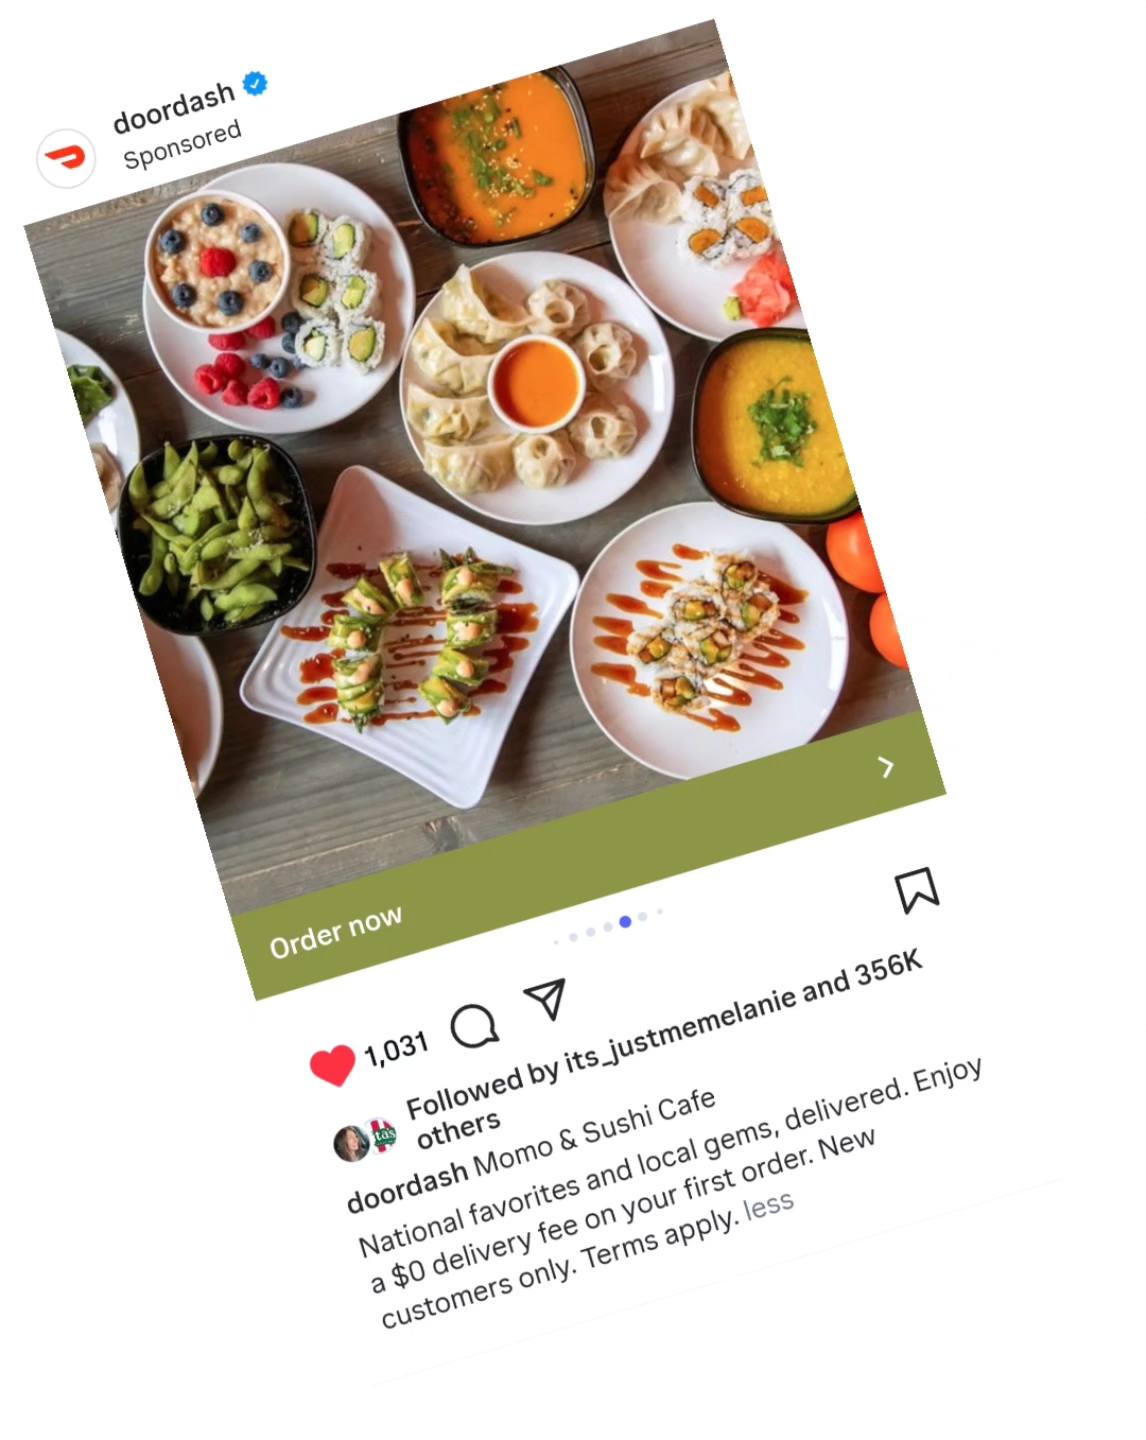
Task: Click the Sponsored label
Action: click(x=182, y=145)
